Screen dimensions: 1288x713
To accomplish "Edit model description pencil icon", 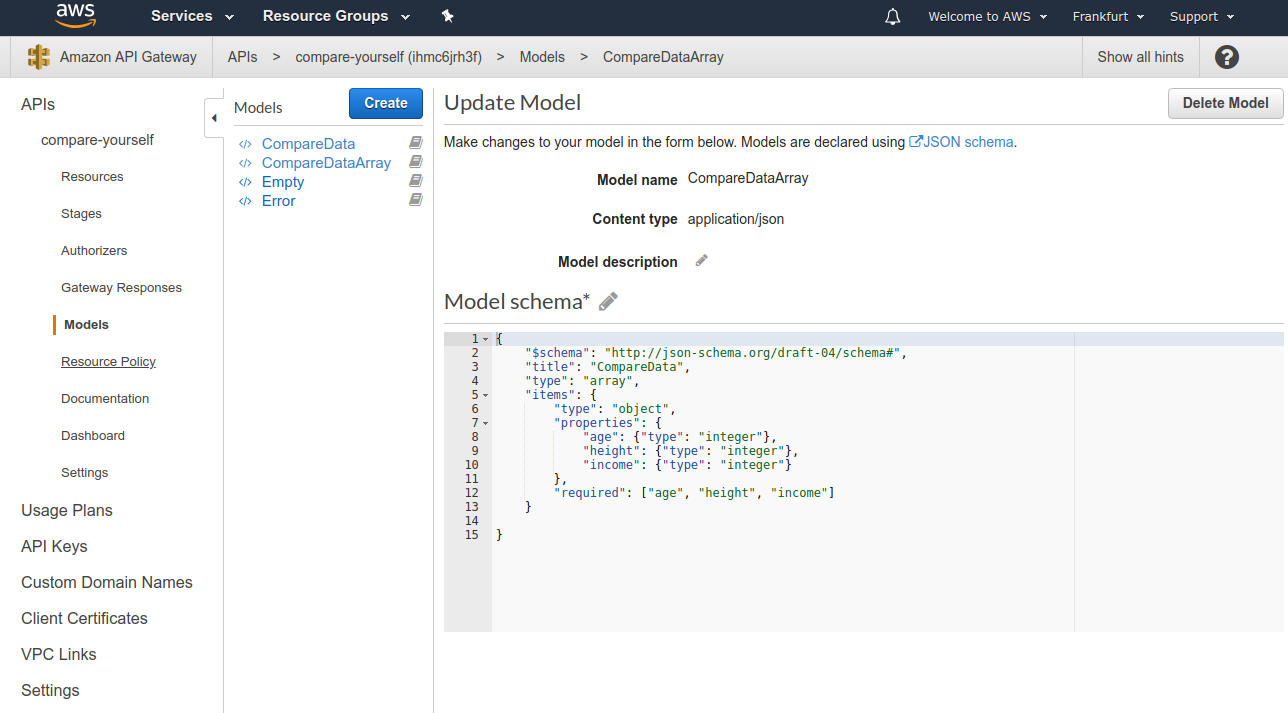I will pyautogui.click(x=702, y=261).
